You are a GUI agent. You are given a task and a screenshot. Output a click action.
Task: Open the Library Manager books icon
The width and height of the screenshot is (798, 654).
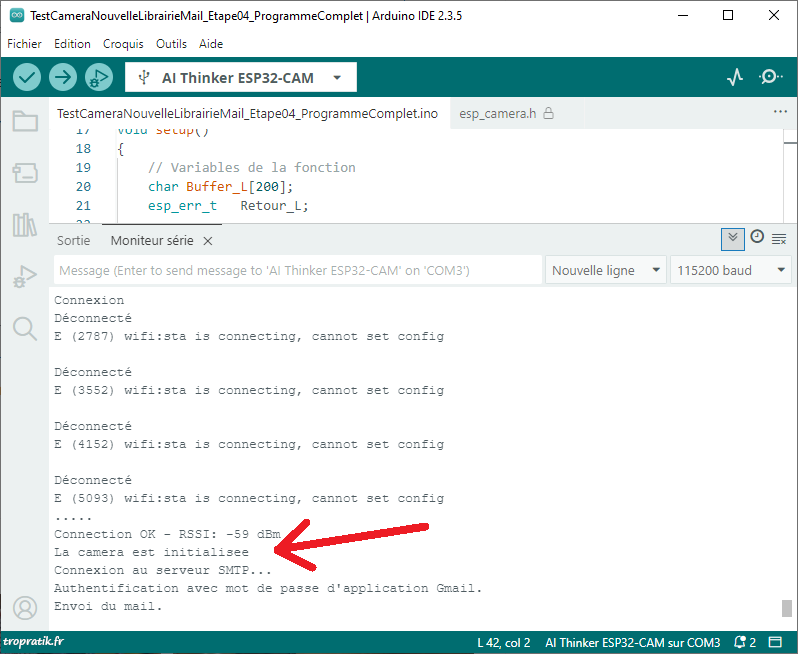tap(25, 225)
